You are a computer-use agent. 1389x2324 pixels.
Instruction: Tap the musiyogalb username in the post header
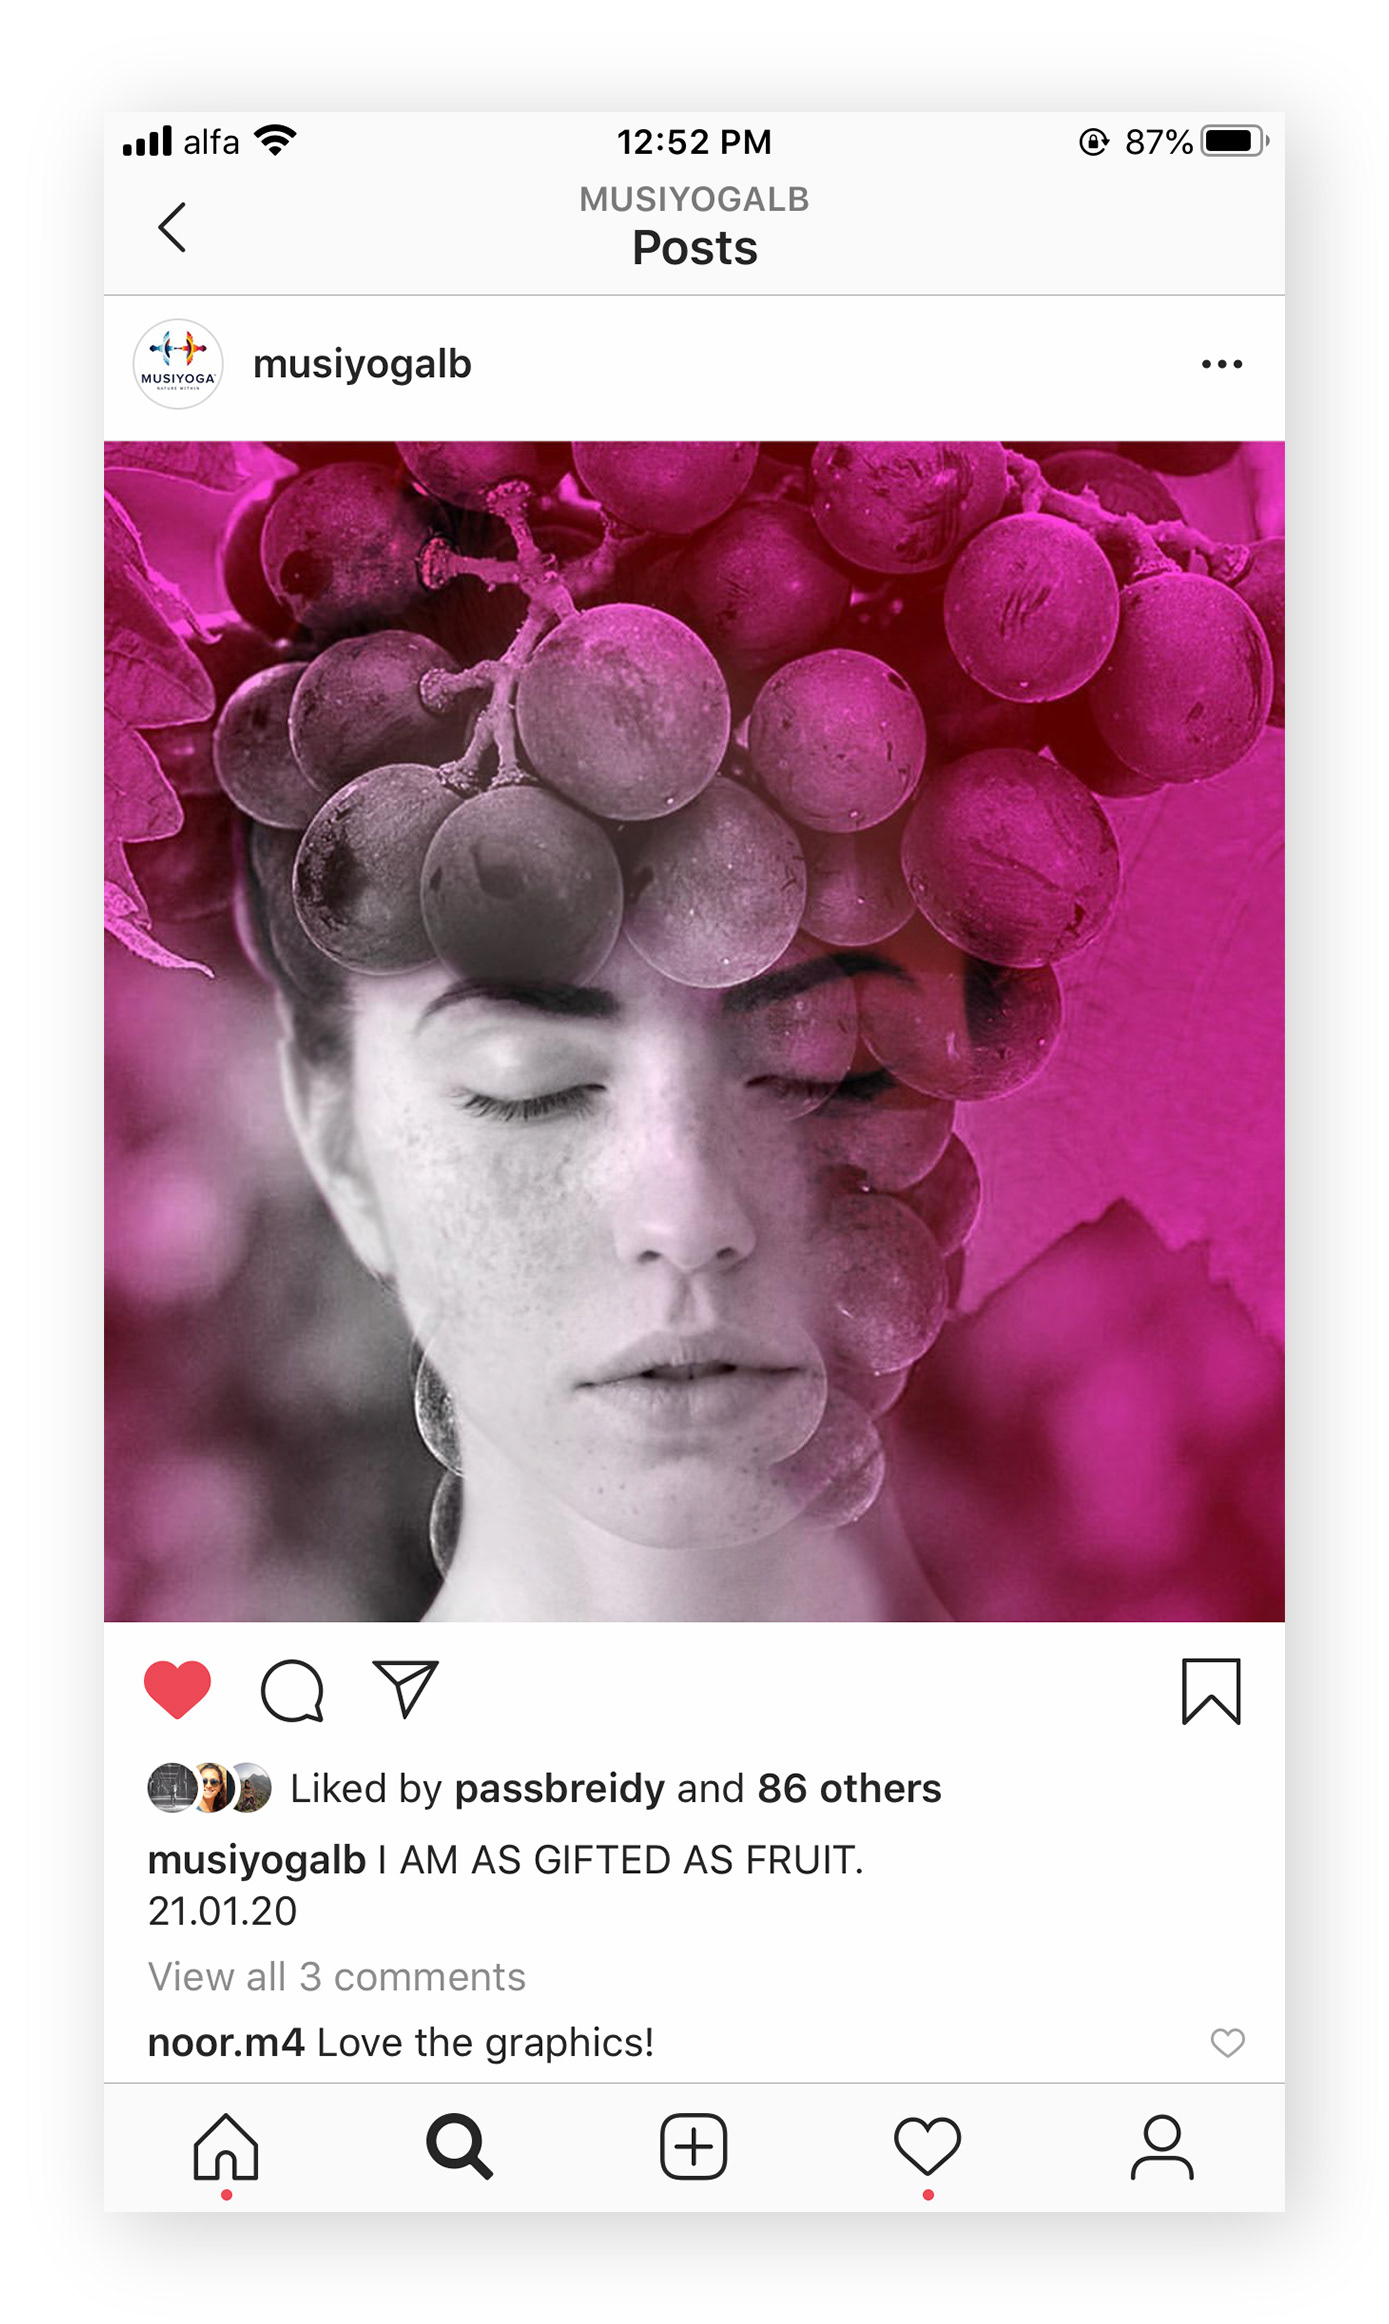[x=362, y=365]
